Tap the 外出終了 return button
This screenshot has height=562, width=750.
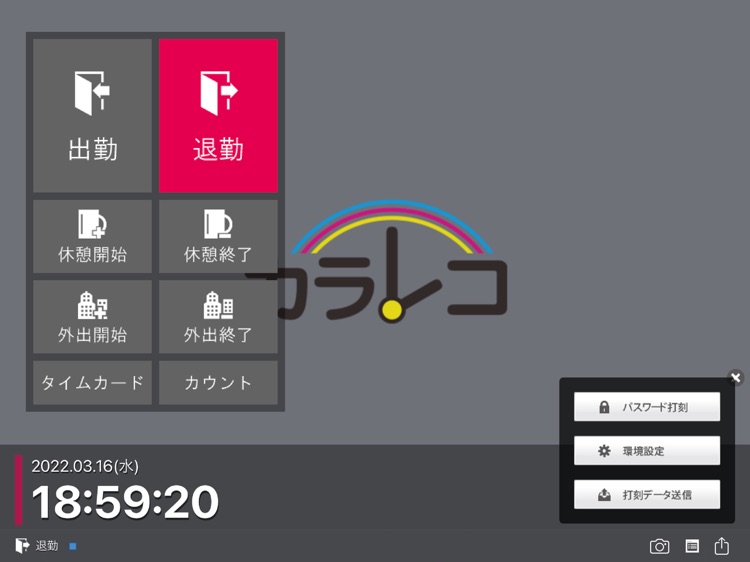pyautogui.click(x=219, y=317)
